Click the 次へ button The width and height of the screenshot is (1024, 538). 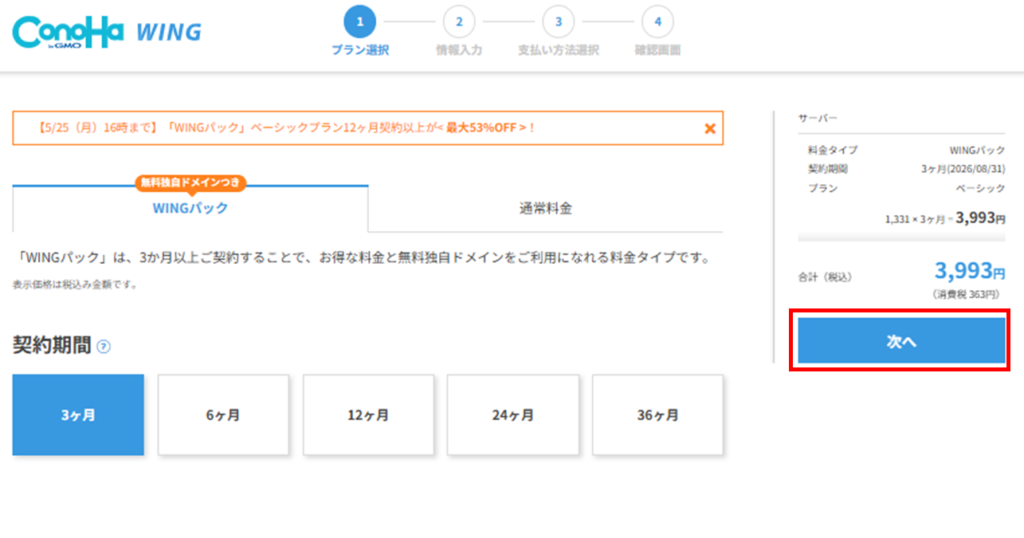(x=901, y=341)
